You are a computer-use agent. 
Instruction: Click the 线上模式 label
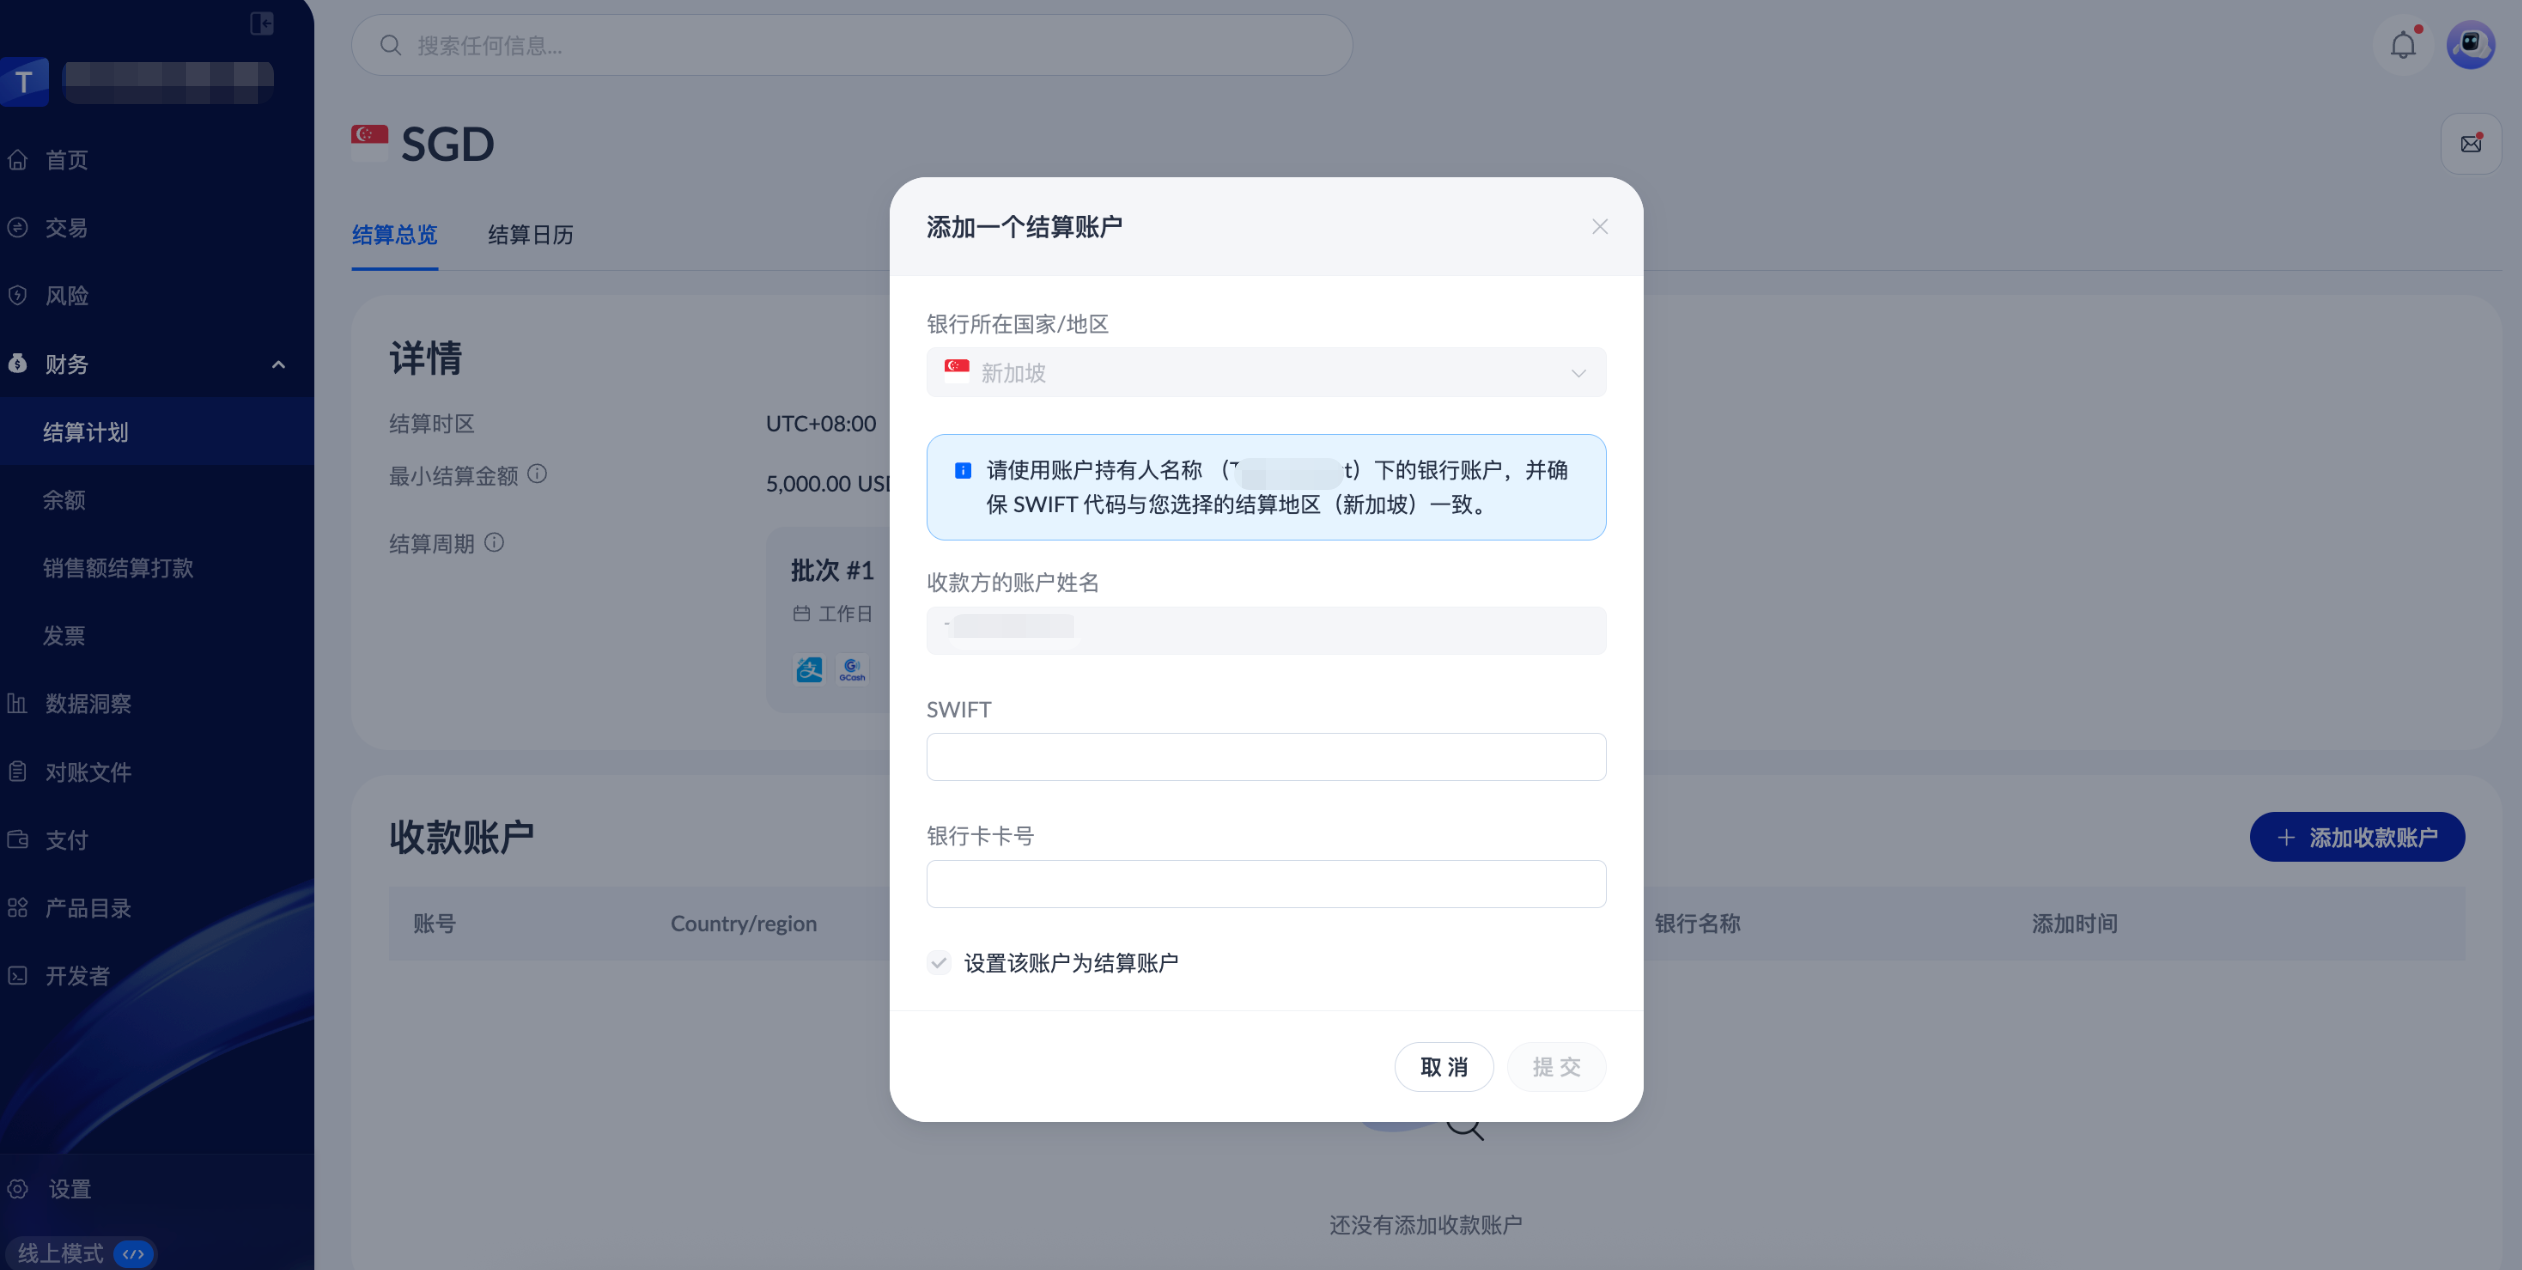coord(61,1254)
